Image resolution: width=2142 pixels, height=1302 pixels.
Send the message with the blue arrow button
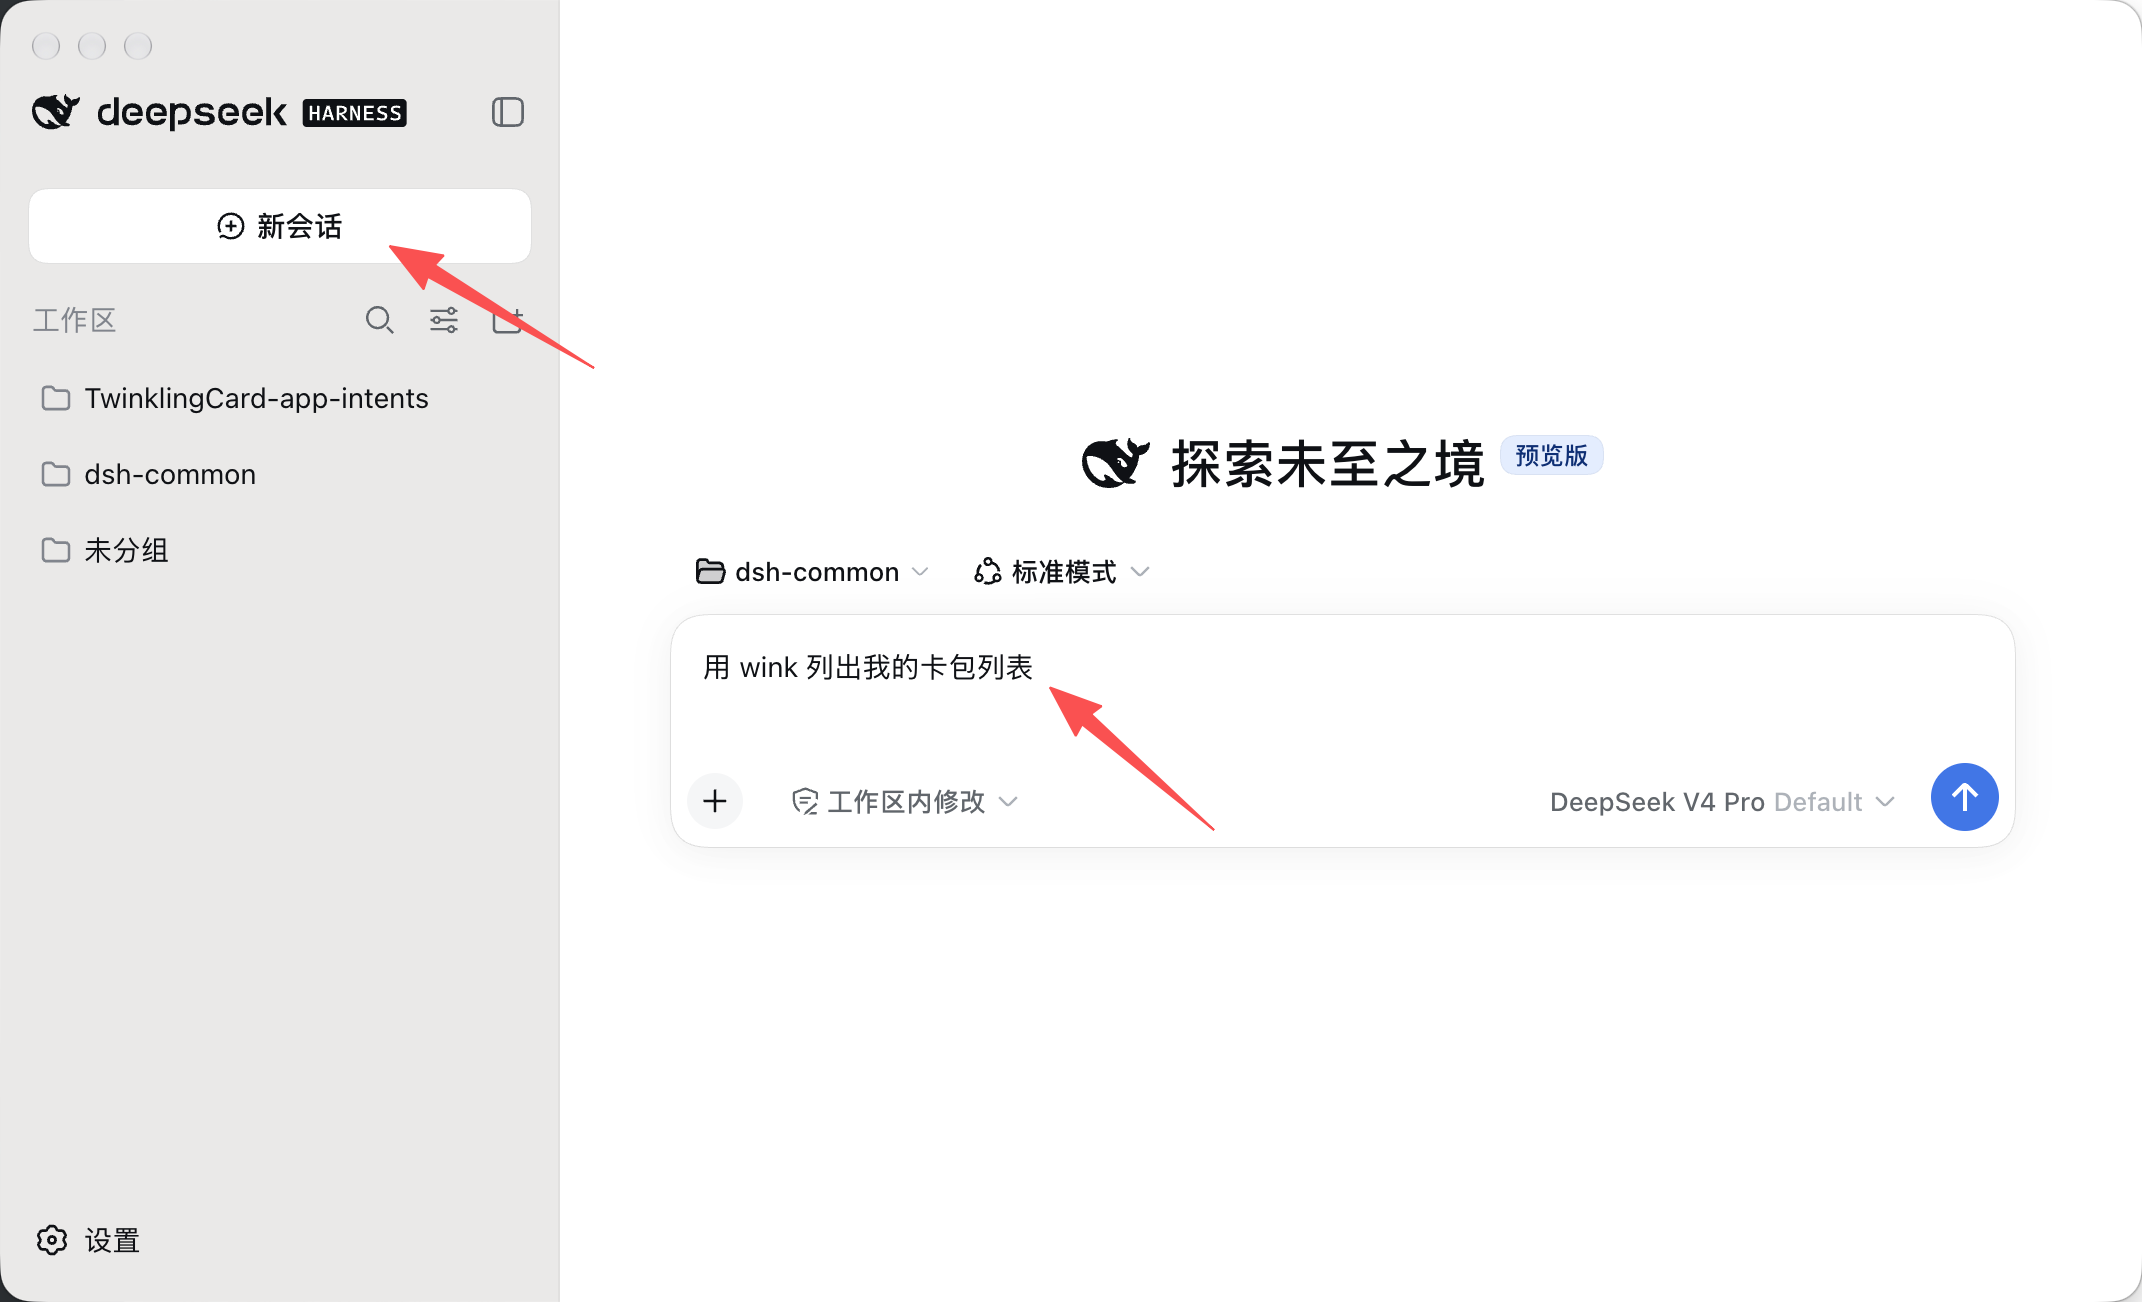pyautogui.click(x=1964, y=797)
